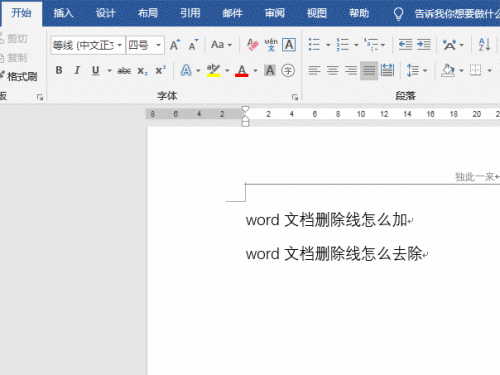This screenshot has width=500, height=375.
Task: Expand borders dropdown arrow
Action: [489, 71]
